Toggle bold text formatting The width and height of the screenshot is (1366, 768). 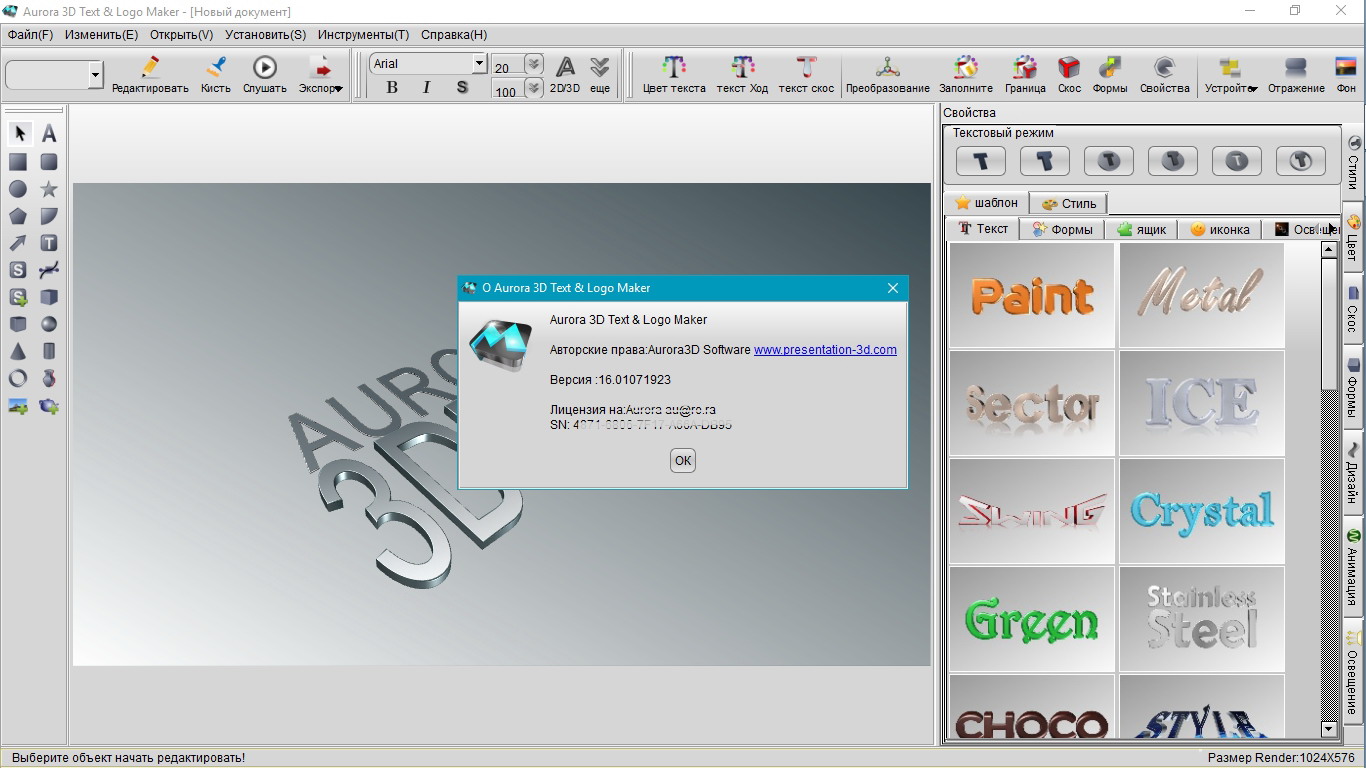[392, 88]
